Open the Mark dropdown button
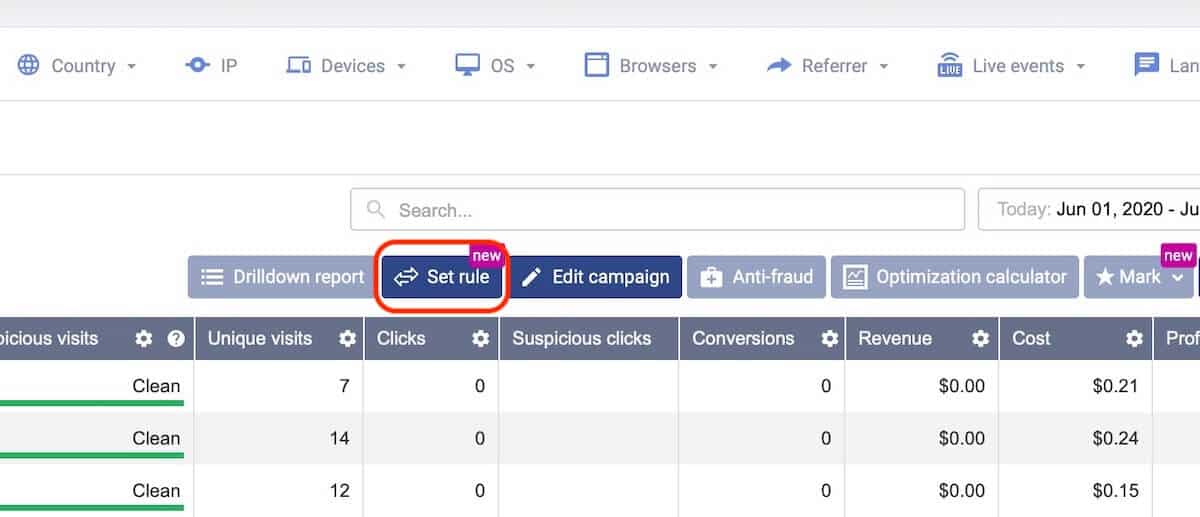Viewport: 1200px width, 517px height. pyautogui.click(x=1140, y=277)
